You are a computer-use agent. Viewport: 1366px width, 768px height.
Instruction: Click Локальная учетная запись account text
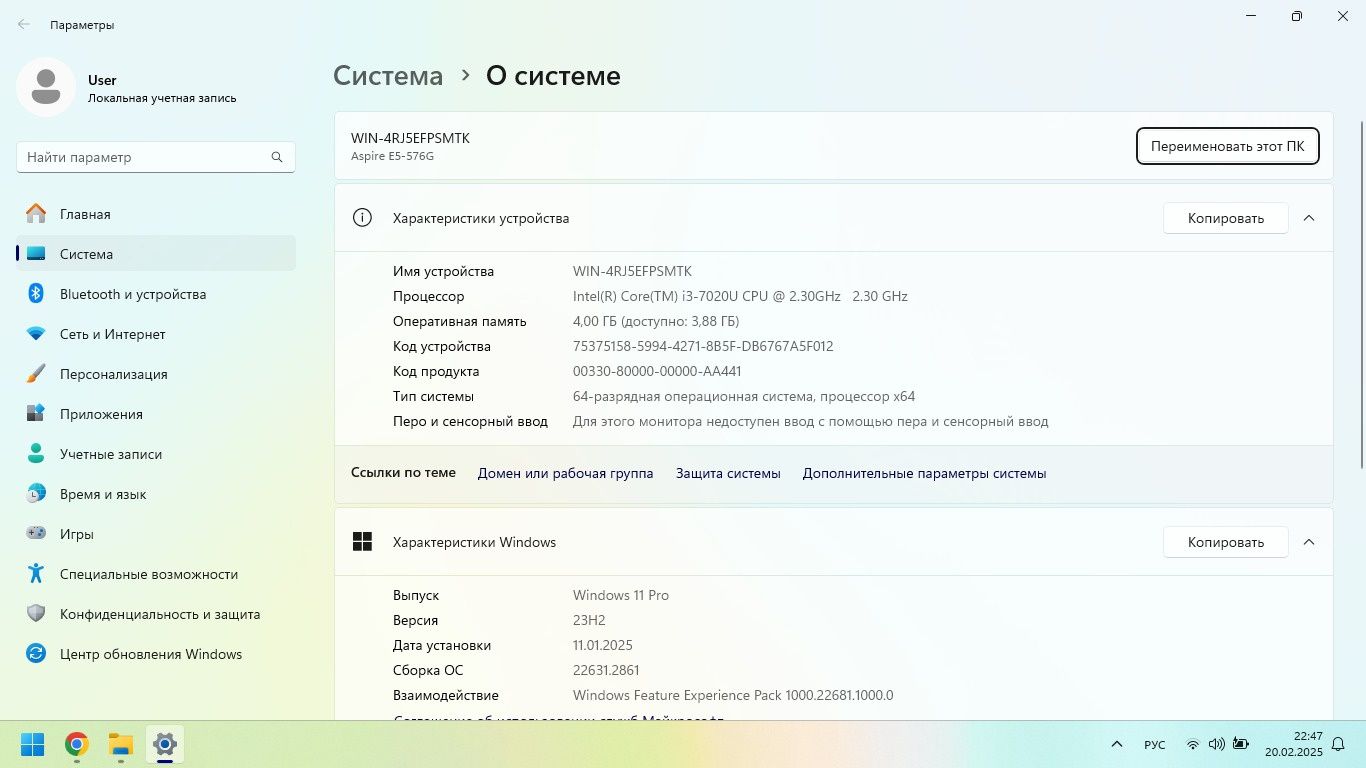pyautogui.click(x=162, y=98)
